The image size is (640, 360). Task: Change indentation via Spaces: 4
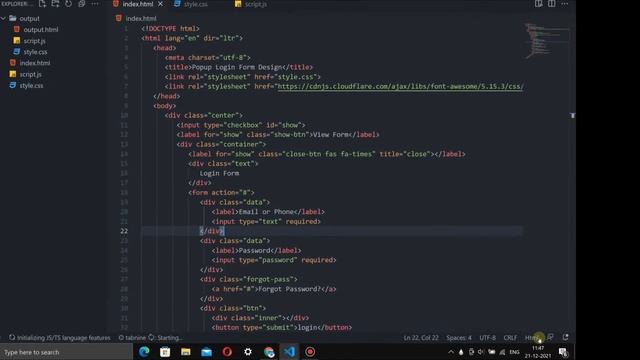(x=459, y=338)
